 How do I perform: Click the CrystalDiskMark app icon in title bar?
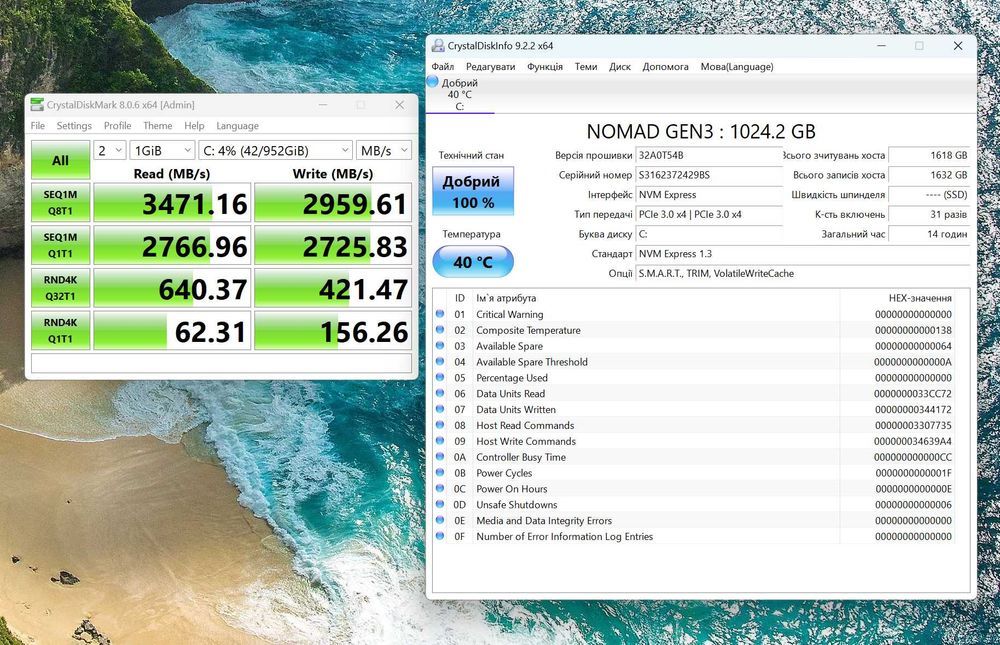(37, 105)
